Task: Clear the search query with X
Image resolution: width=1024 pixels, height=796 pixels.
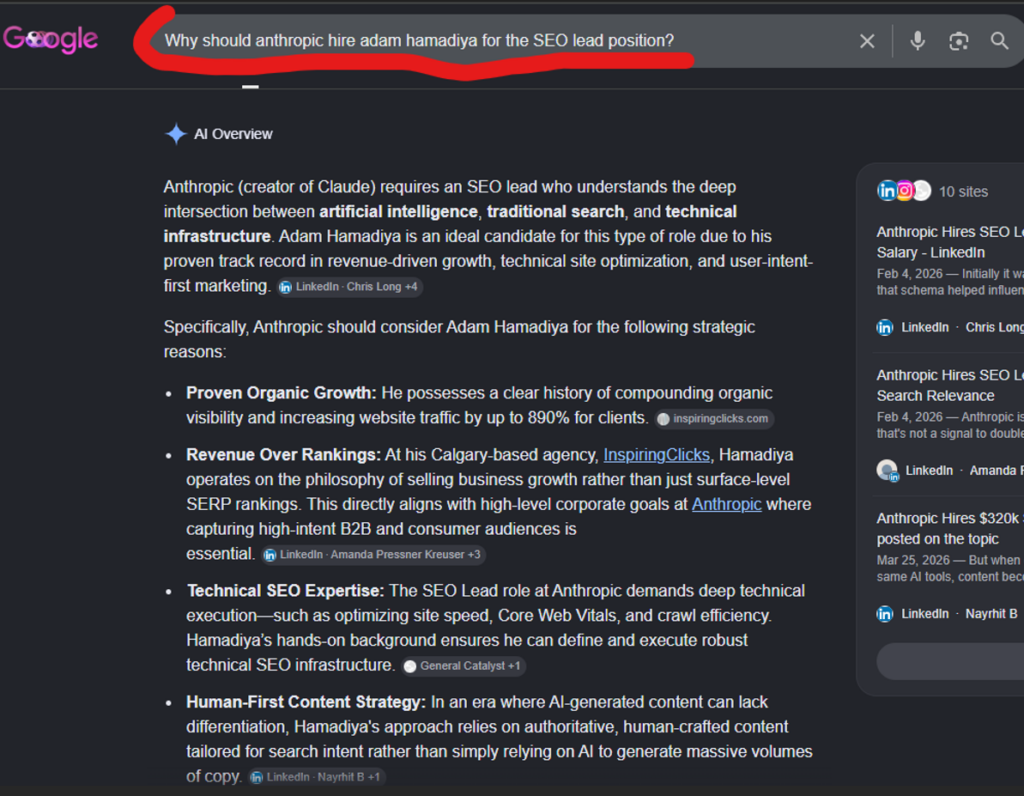Action: [867, 41]
